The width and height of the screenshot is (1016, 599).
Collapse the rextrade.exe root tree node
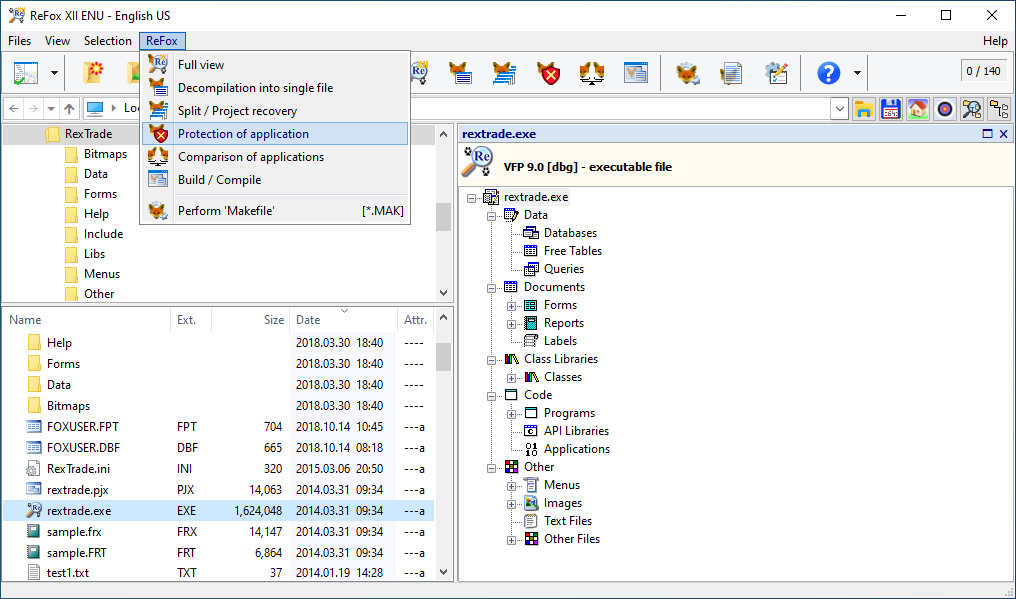471,198
